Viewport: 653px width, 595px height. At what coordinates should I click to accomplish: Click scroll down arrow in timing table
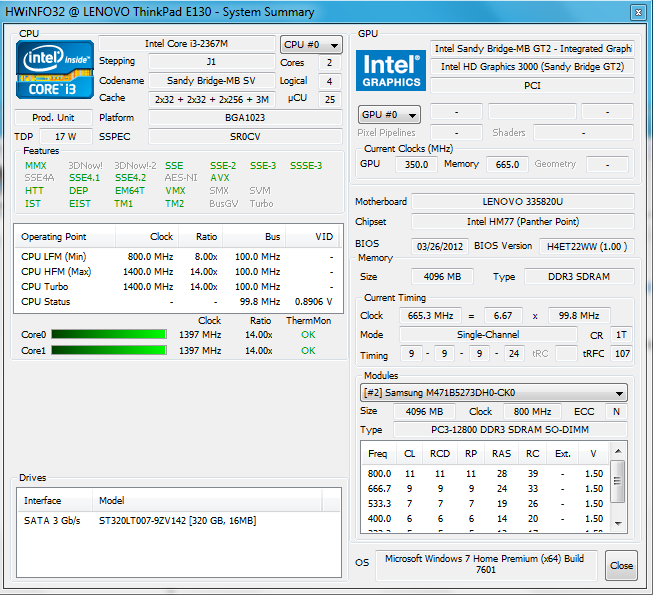click(618, 523)
